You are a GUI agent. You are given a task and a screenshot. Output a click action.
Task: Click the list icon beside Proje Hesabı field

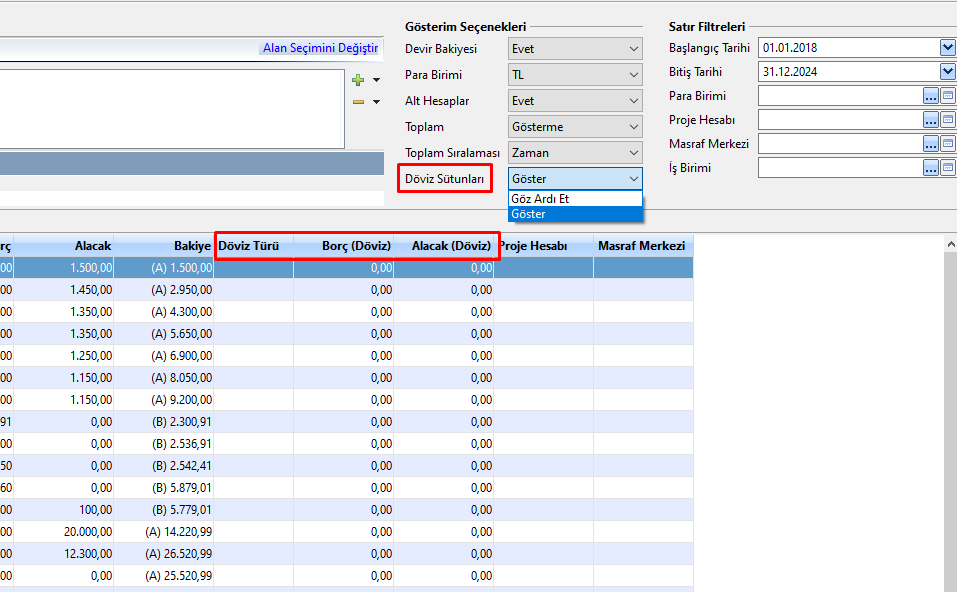pyautogui.click(x=948, y=120)
